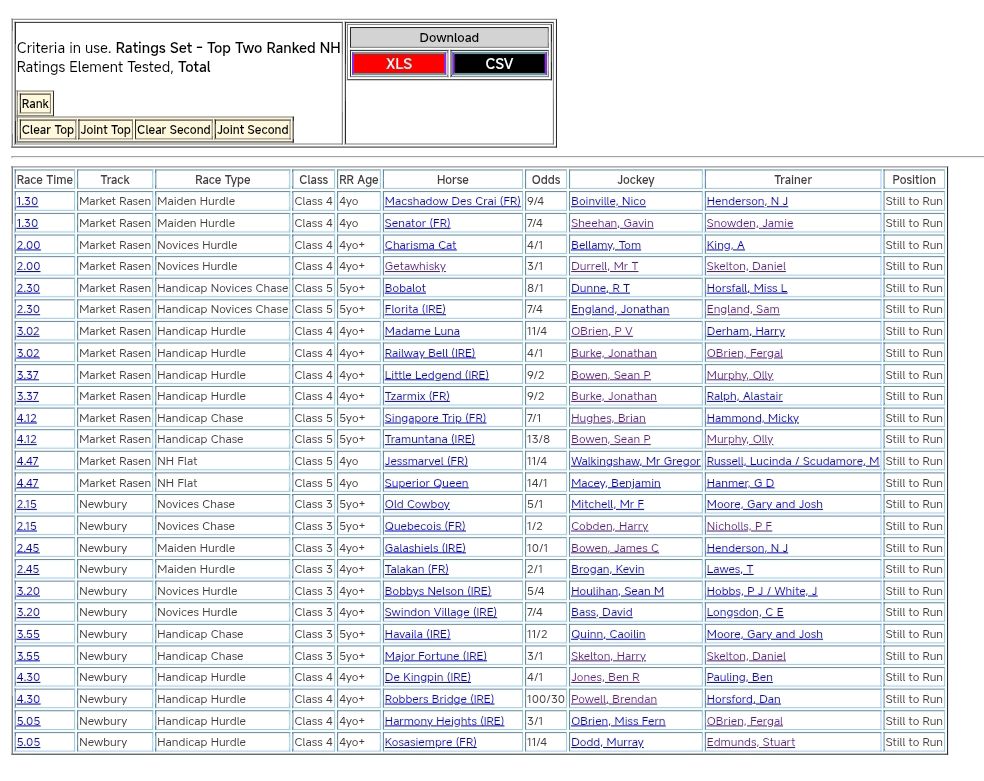Viewport: 984px width, 781px height.
Task: Open horse Robbers Bridge (IRE)
Action: tap(439, 700)
